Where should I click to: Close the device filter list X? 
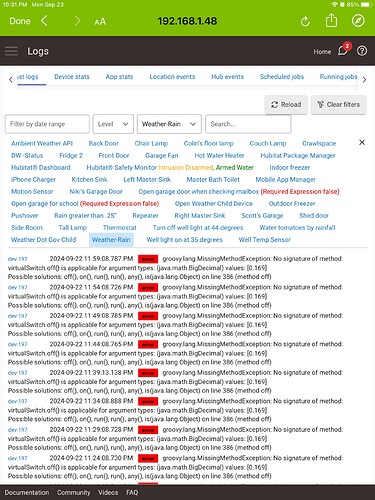coord(362,142)
